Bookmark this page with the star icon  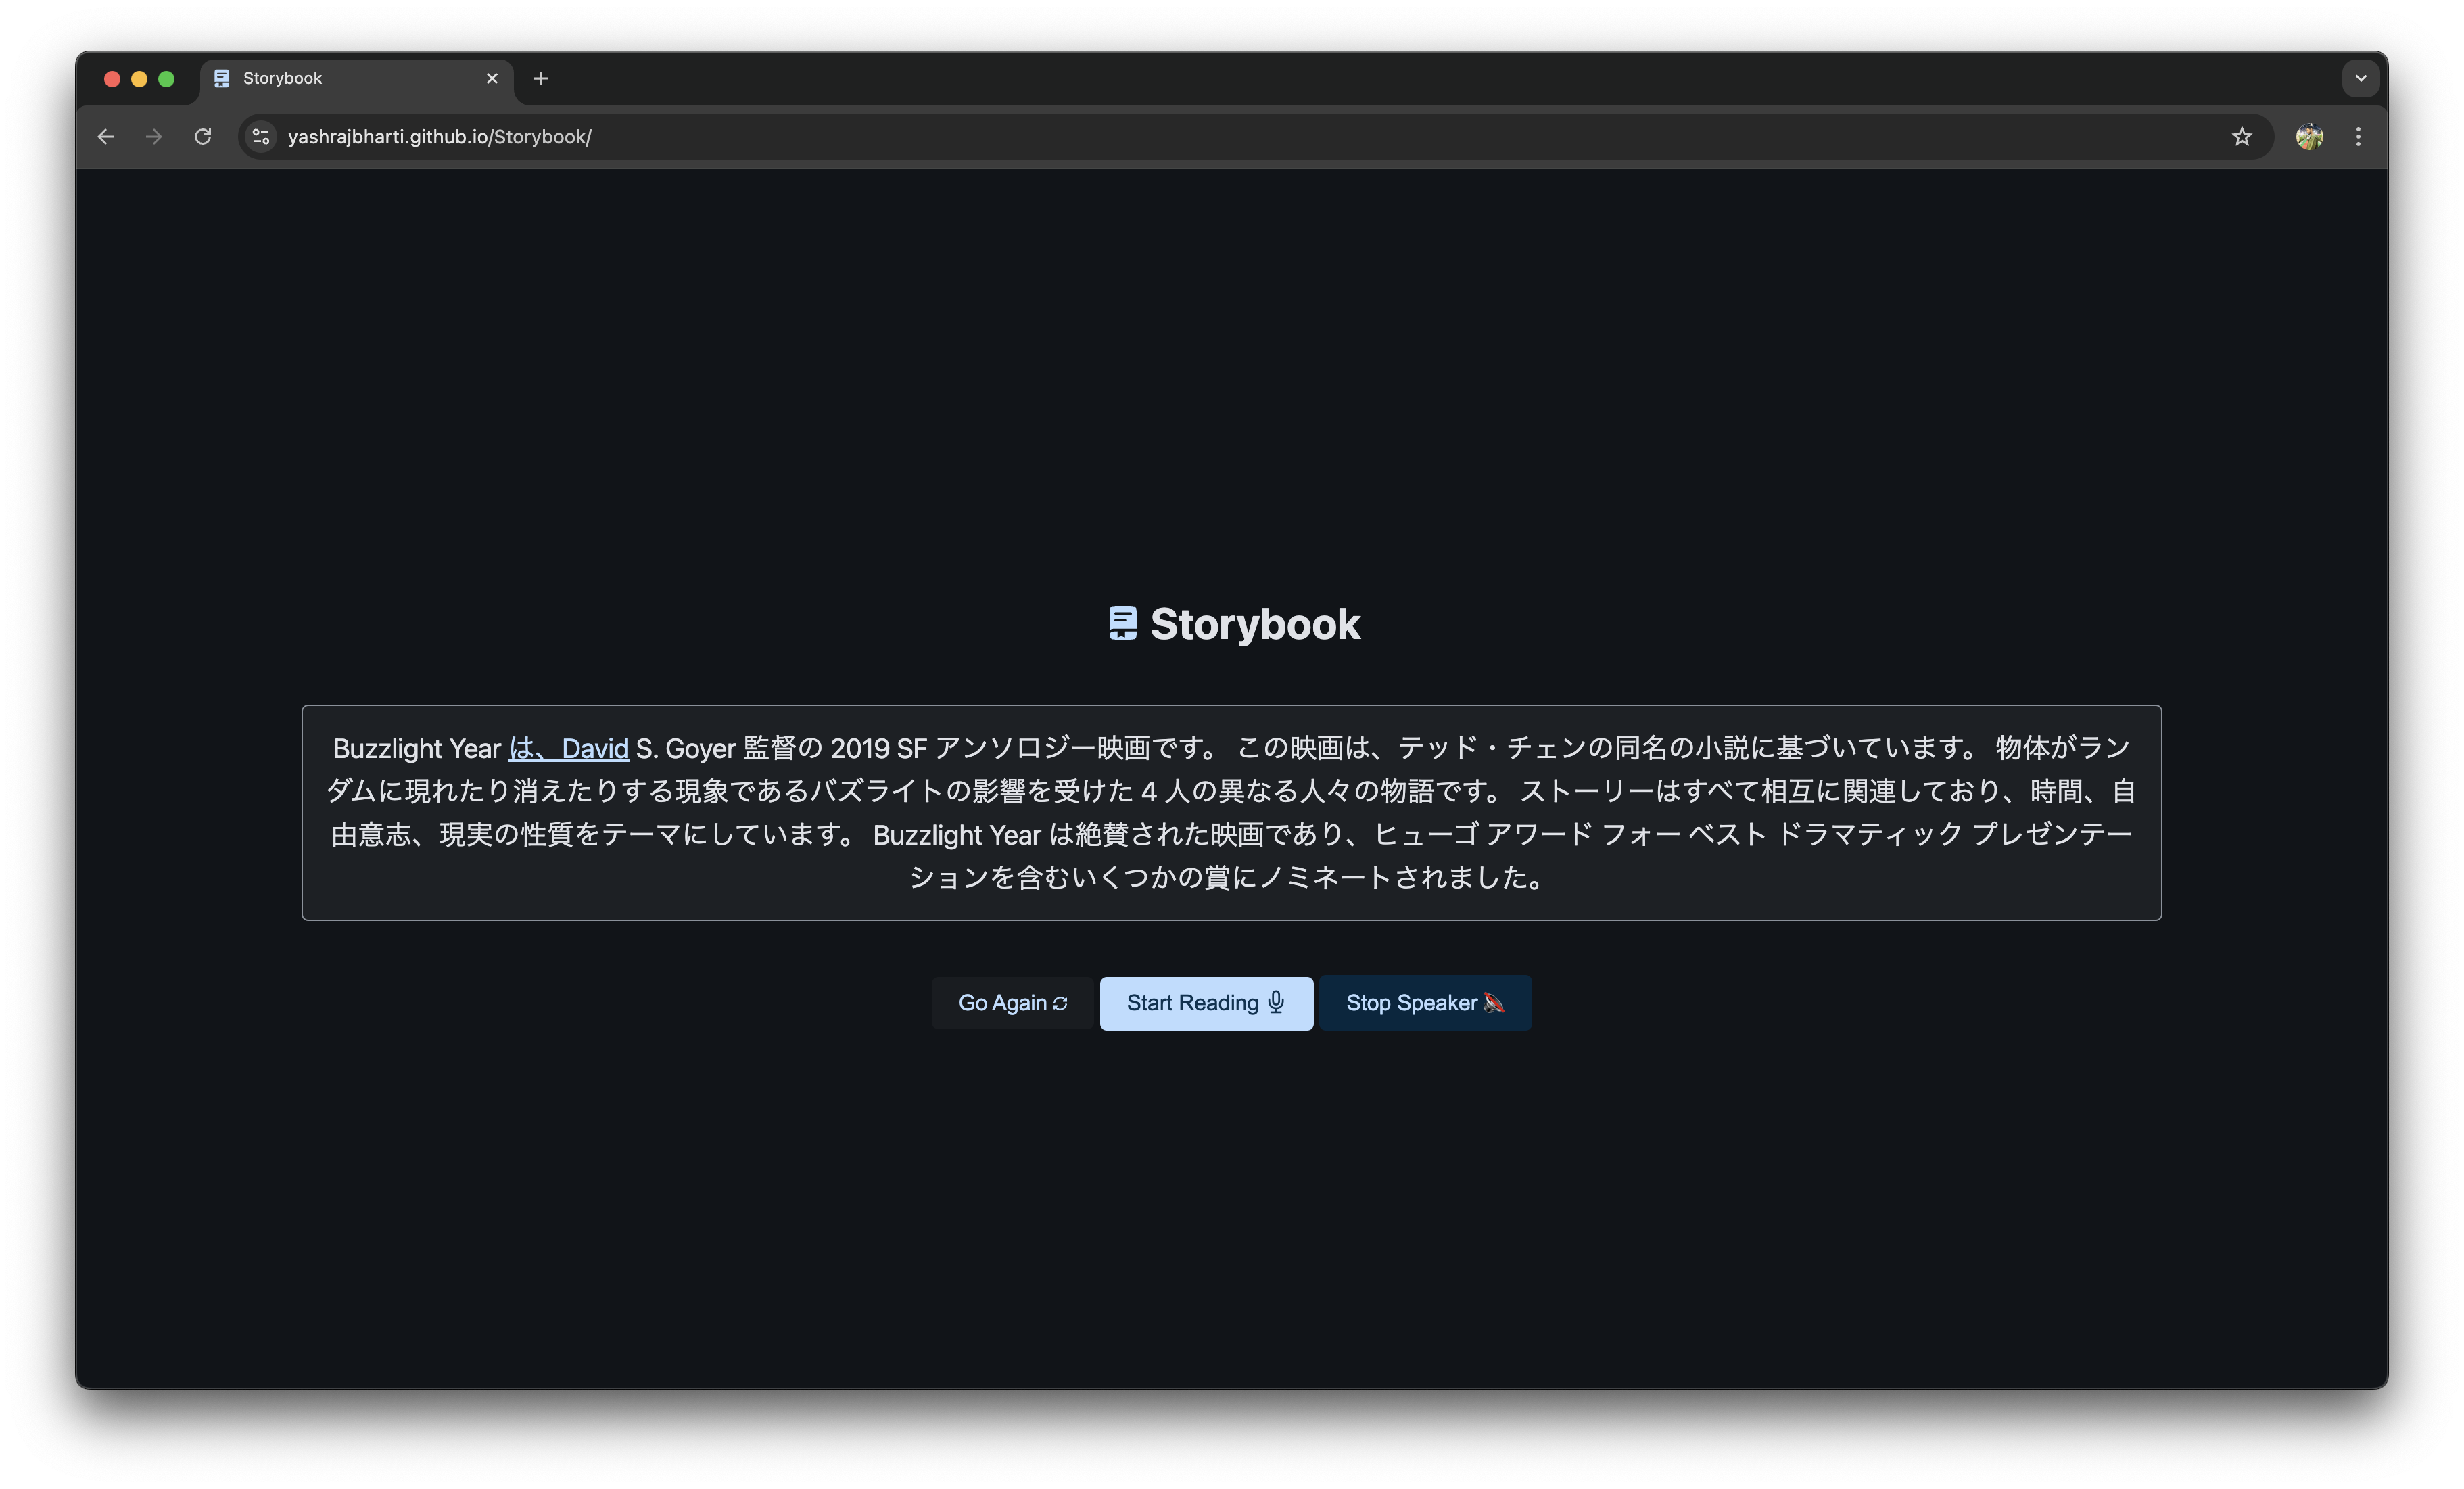tap(2241, 136)
